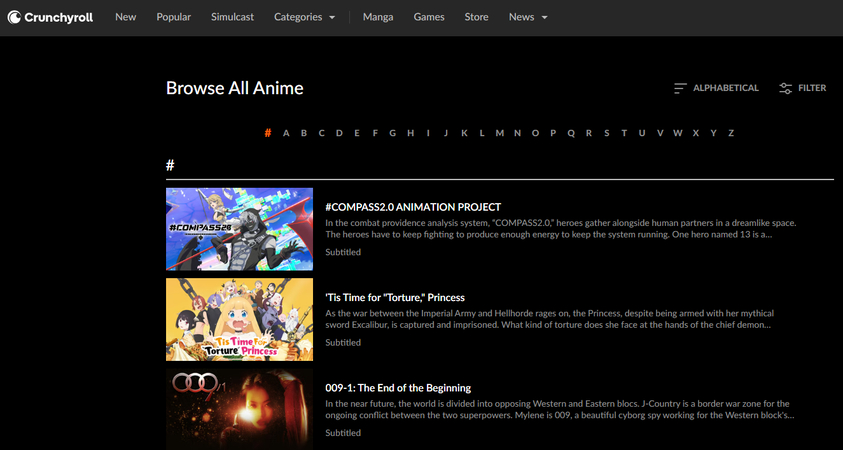The image size is (843, 450).
Task: Jump to letter N
Action: 517,133
